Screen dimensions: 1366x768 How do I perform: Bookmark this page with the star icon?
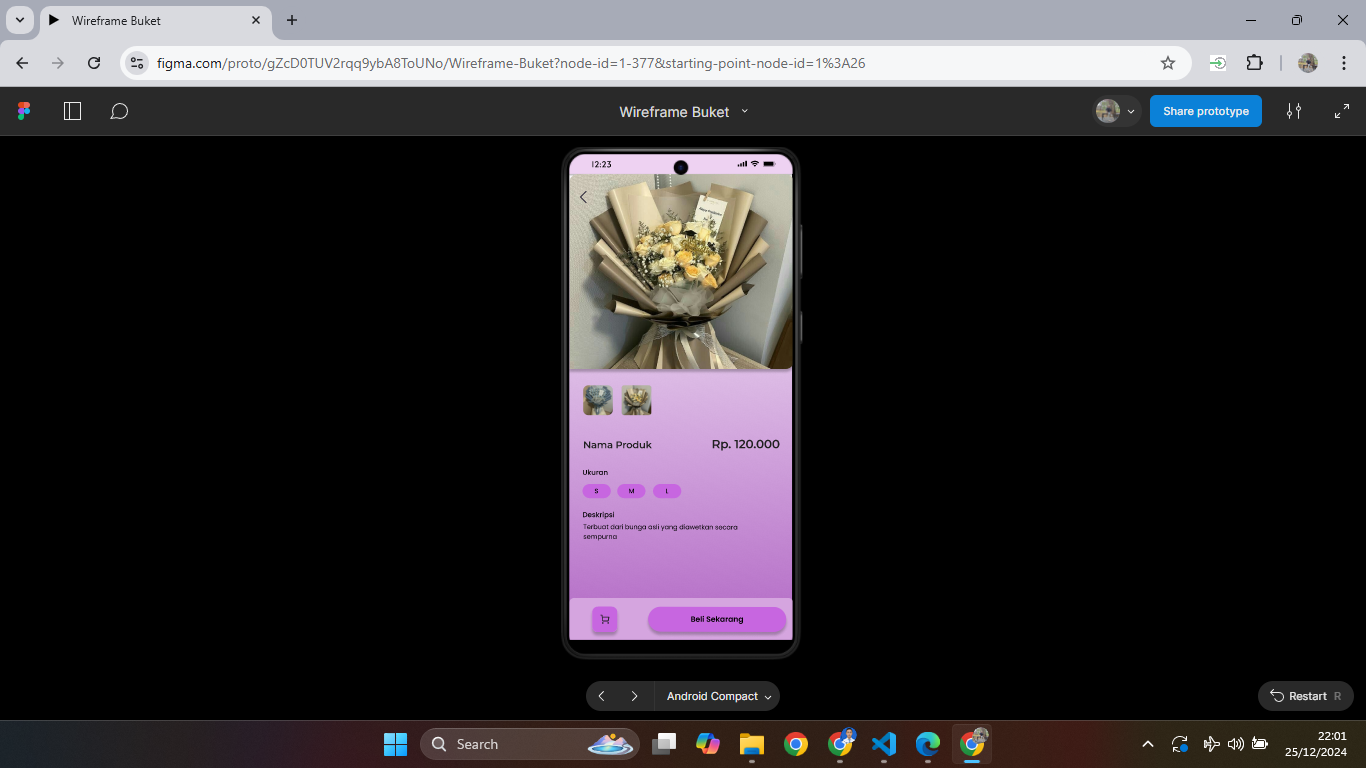pyautogui.click(x=1167, y=63)
